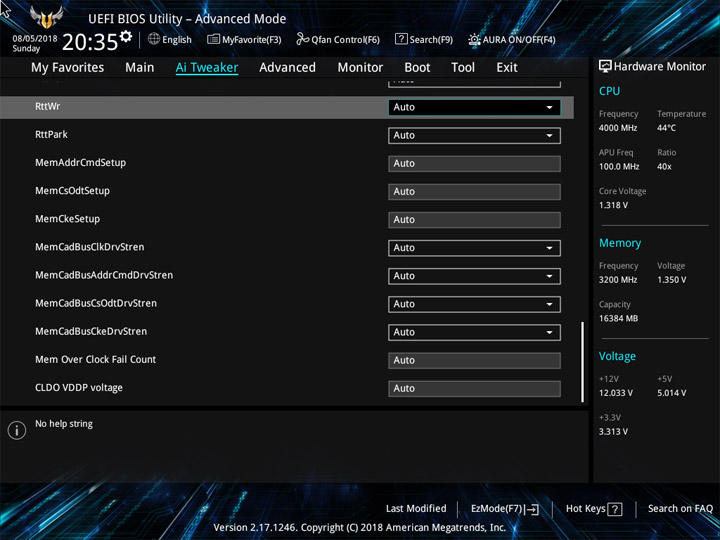Viewport: 720px width, 540px height.
Task: Select the MemCadBusAddrCmdDrvStren label
Action: pos(104,275)
